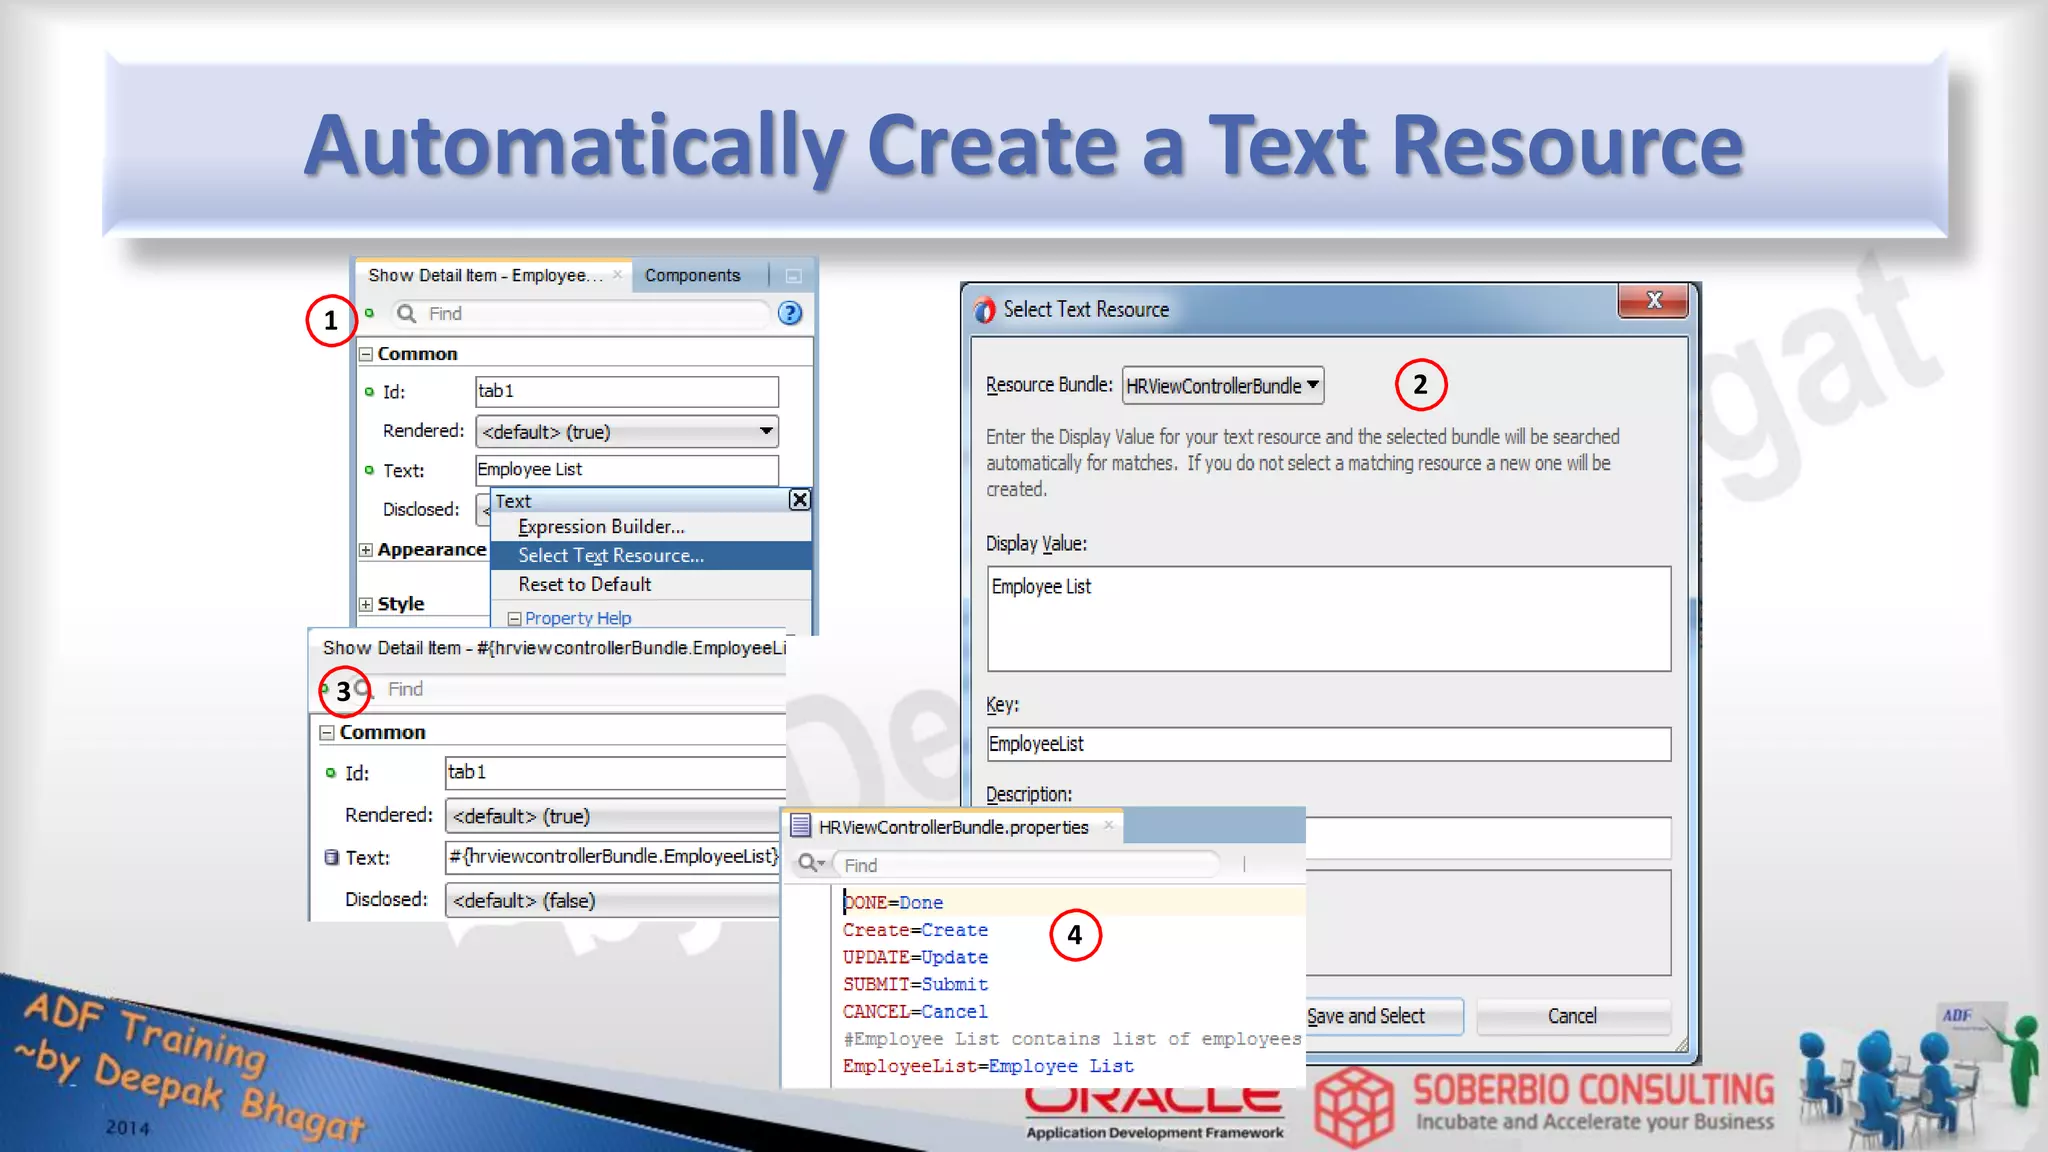The image size is (2048, 1152).
Task: Collapse the Common section in panel 1
Action: tap(366, 354)
